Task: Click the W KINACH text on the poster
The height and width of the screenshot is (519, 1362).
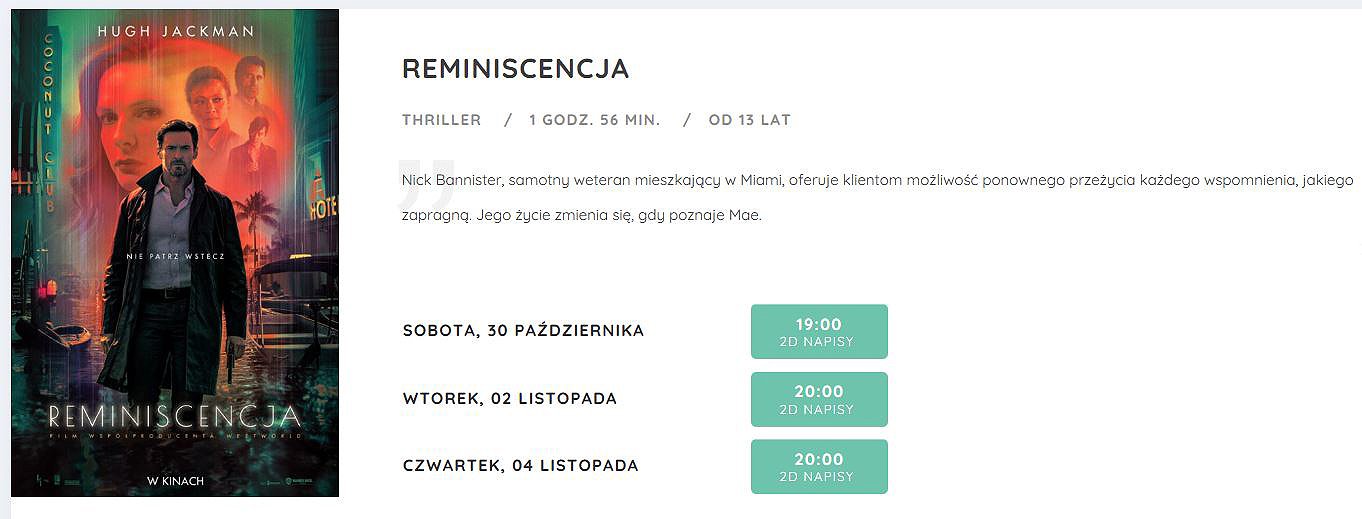Action: pyautogui.click(x=175, y=481)
